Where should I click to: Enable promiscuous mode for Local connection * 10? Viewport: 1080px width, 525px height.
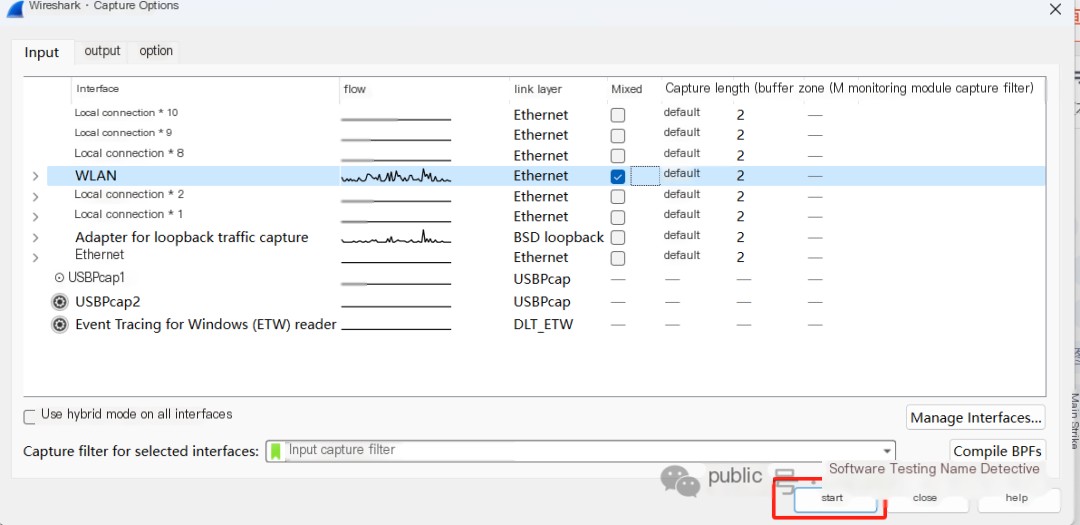(x=618, y=115)
